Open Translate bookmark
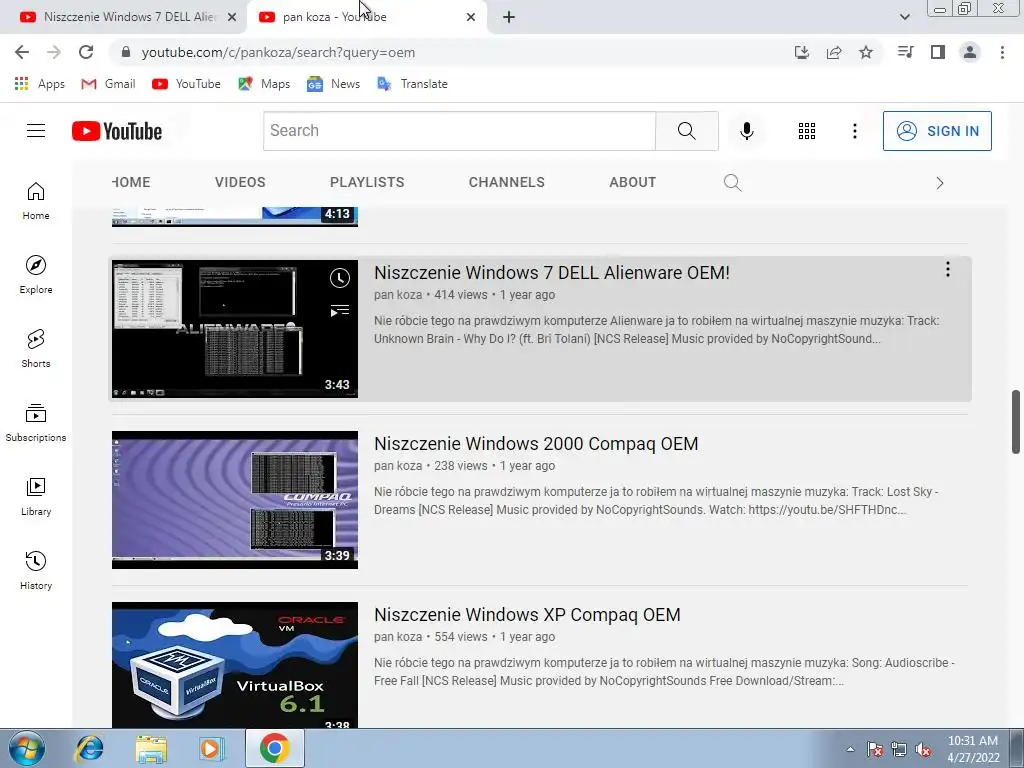Viewport: 1024px width, 768px height. pyautogui.click(x=413, y=84)
